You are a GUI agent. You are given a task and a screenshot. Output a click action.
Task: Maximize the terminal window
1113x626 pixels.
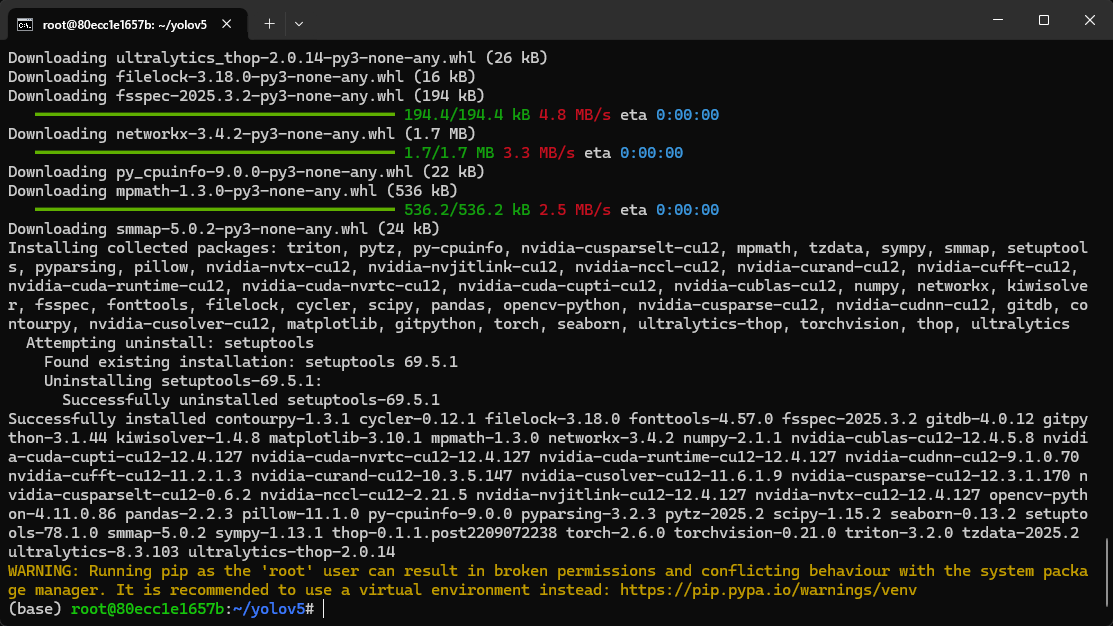coord(1043,20)
